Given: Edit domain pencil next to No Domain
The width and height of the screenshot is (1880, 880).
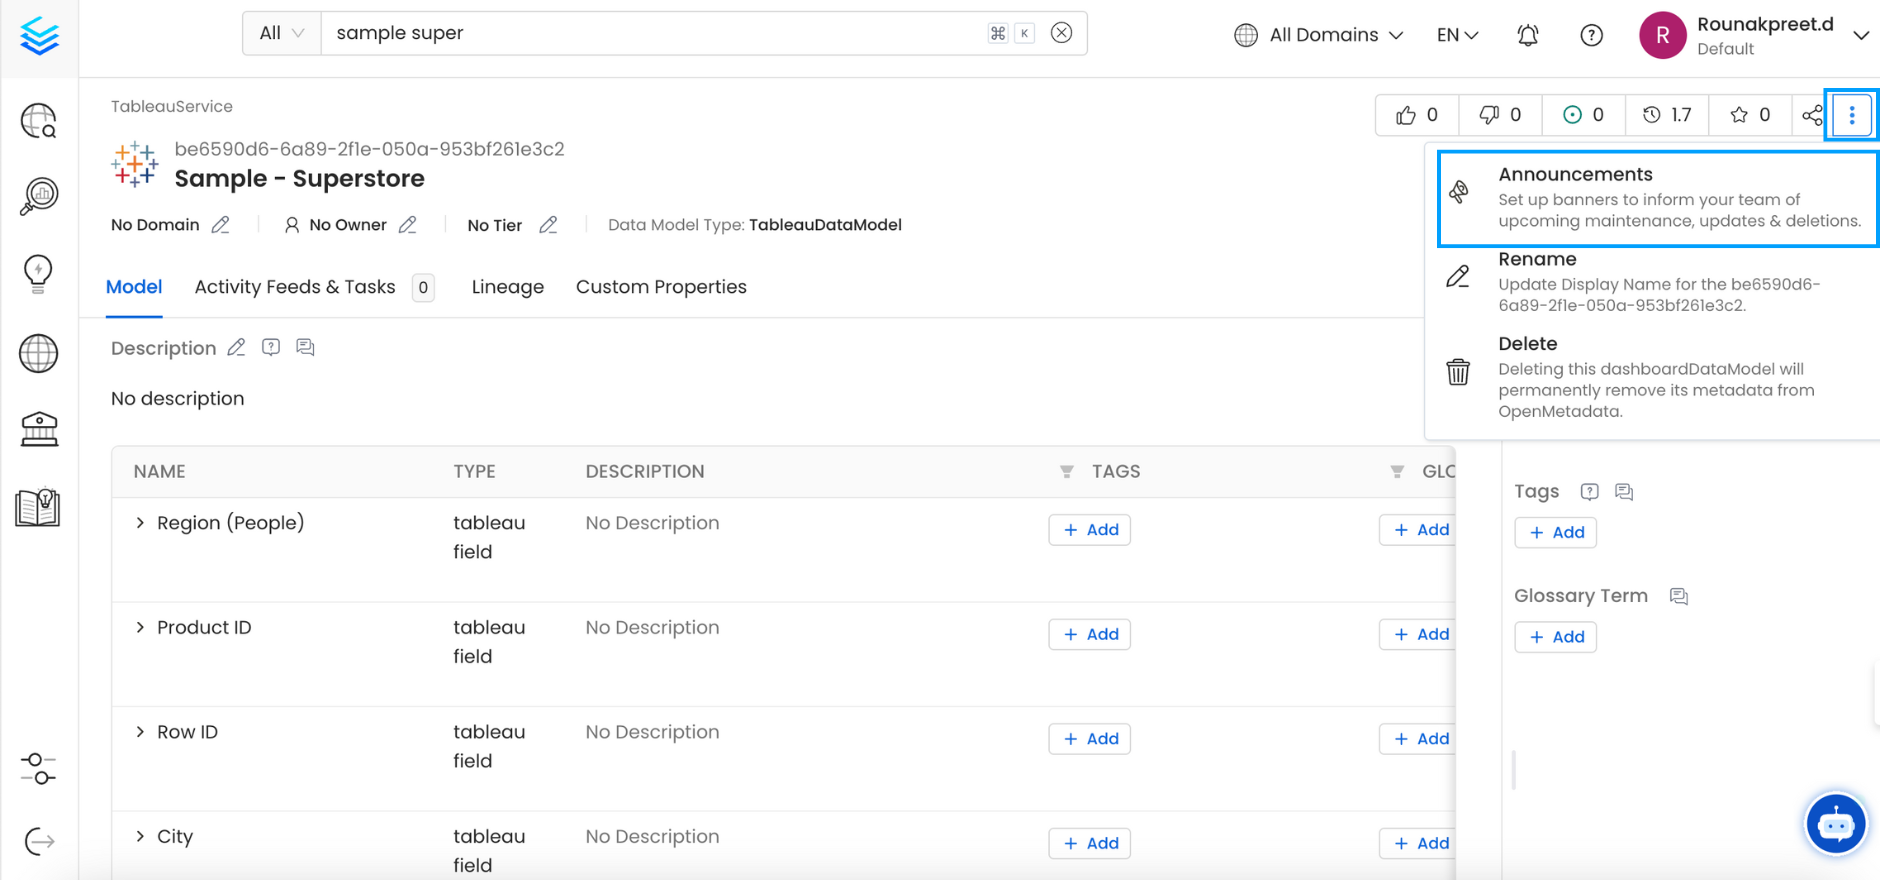Looking at the screenshot, I should 220,225.
